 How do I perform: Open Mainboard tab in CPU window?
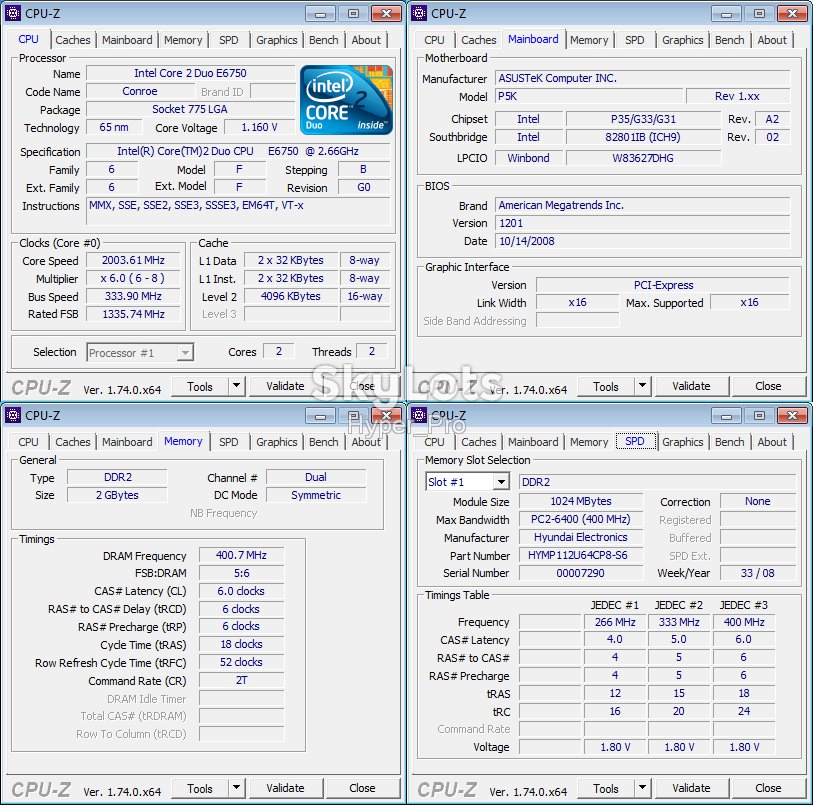point(127,40)
